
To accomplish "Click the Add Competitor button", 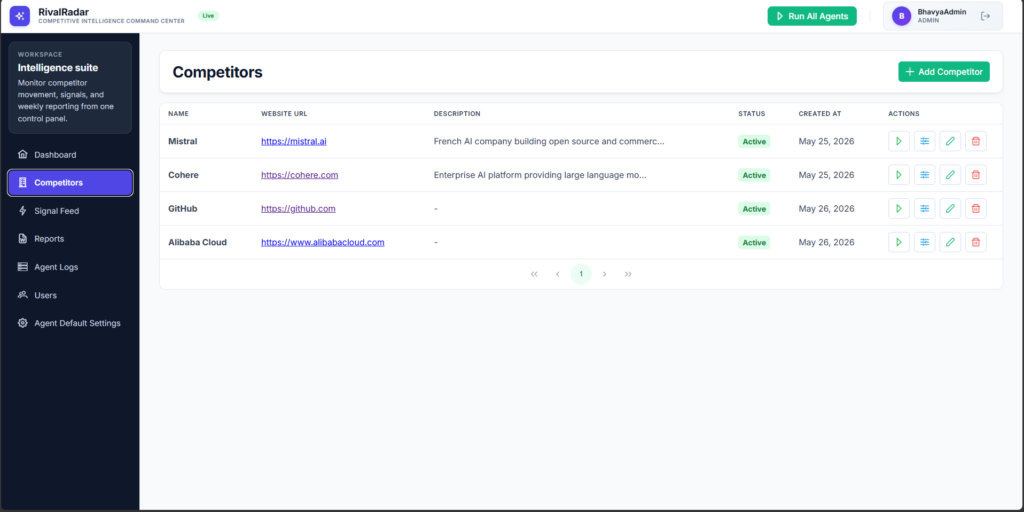I will coord(944,72).
